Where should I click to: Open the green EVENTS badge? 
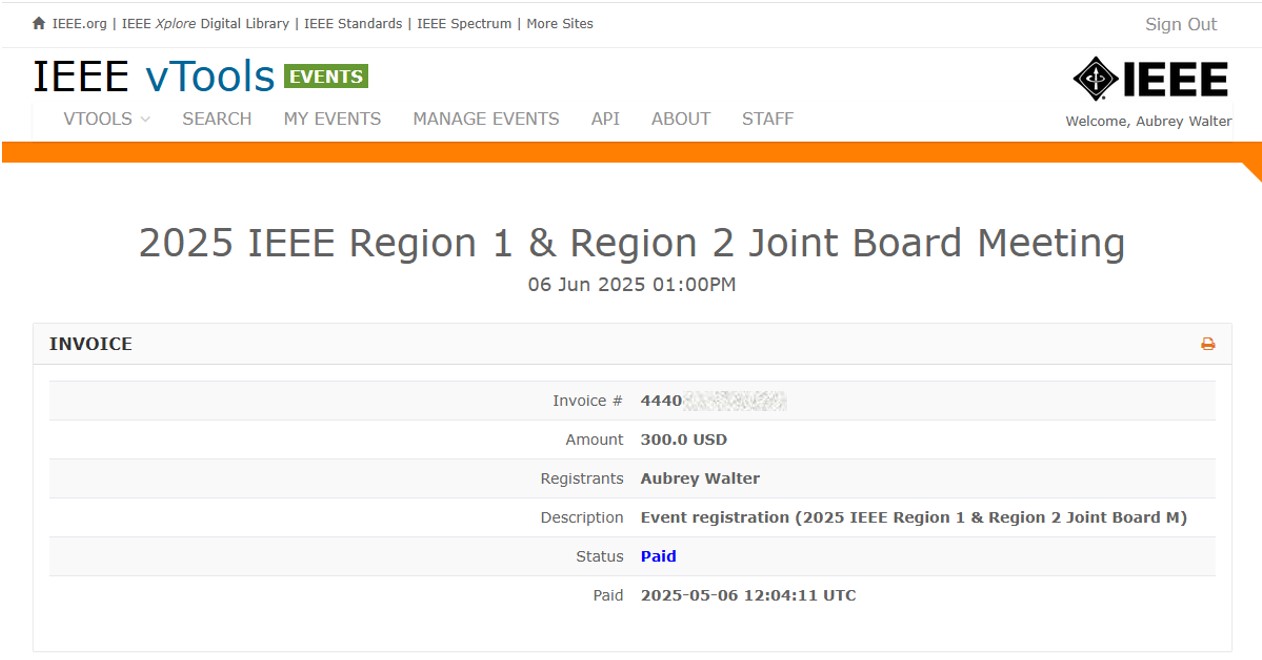(x=326, y=76)
